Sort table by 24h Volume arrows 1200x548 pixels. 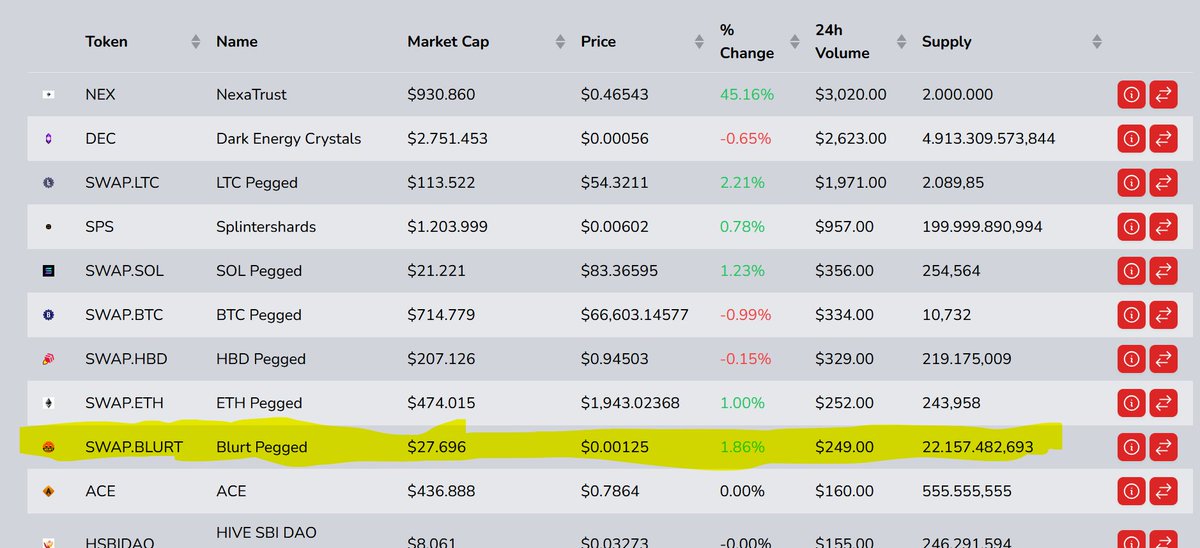pyautogui.click(x=900, y=42)
